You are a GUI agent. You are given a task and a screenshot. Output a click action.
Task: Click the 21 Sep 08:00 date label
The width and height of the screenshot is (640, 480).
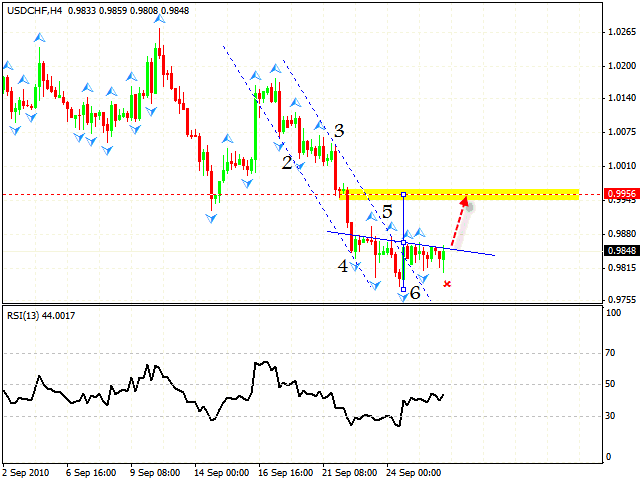350,473
